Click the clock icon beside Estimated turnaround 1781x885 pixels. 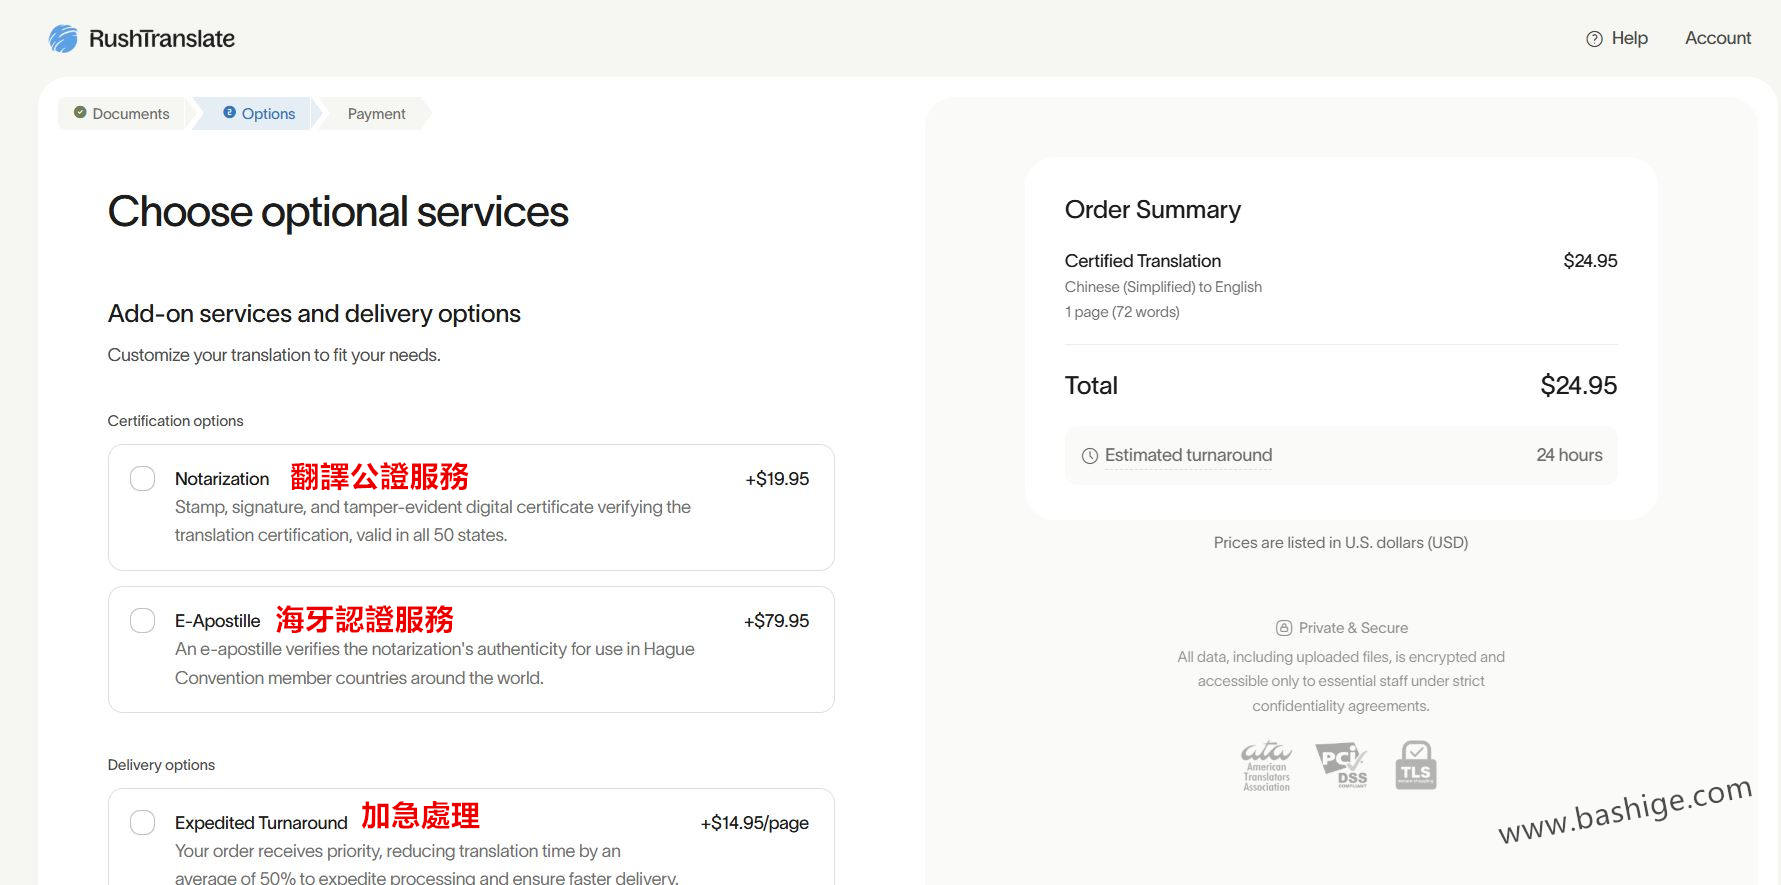[x=1089, y=456]
